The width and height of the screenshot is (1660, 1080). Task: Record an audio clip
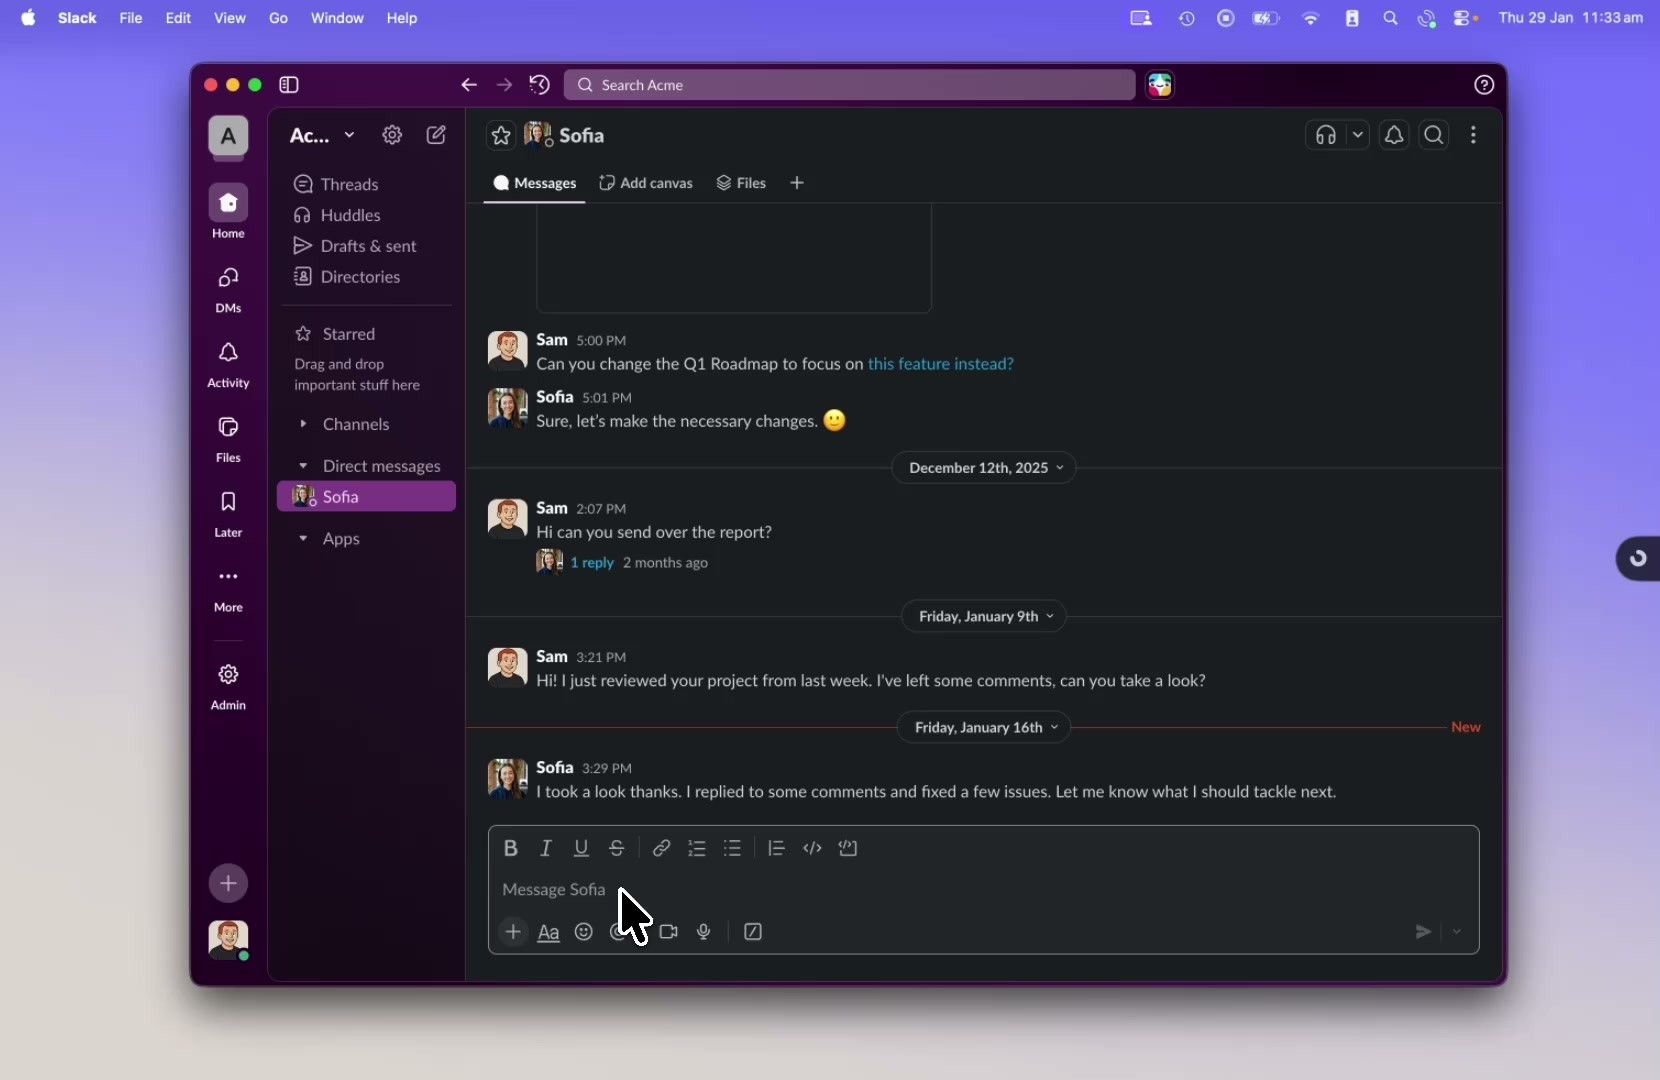click(x=704, y=932)
